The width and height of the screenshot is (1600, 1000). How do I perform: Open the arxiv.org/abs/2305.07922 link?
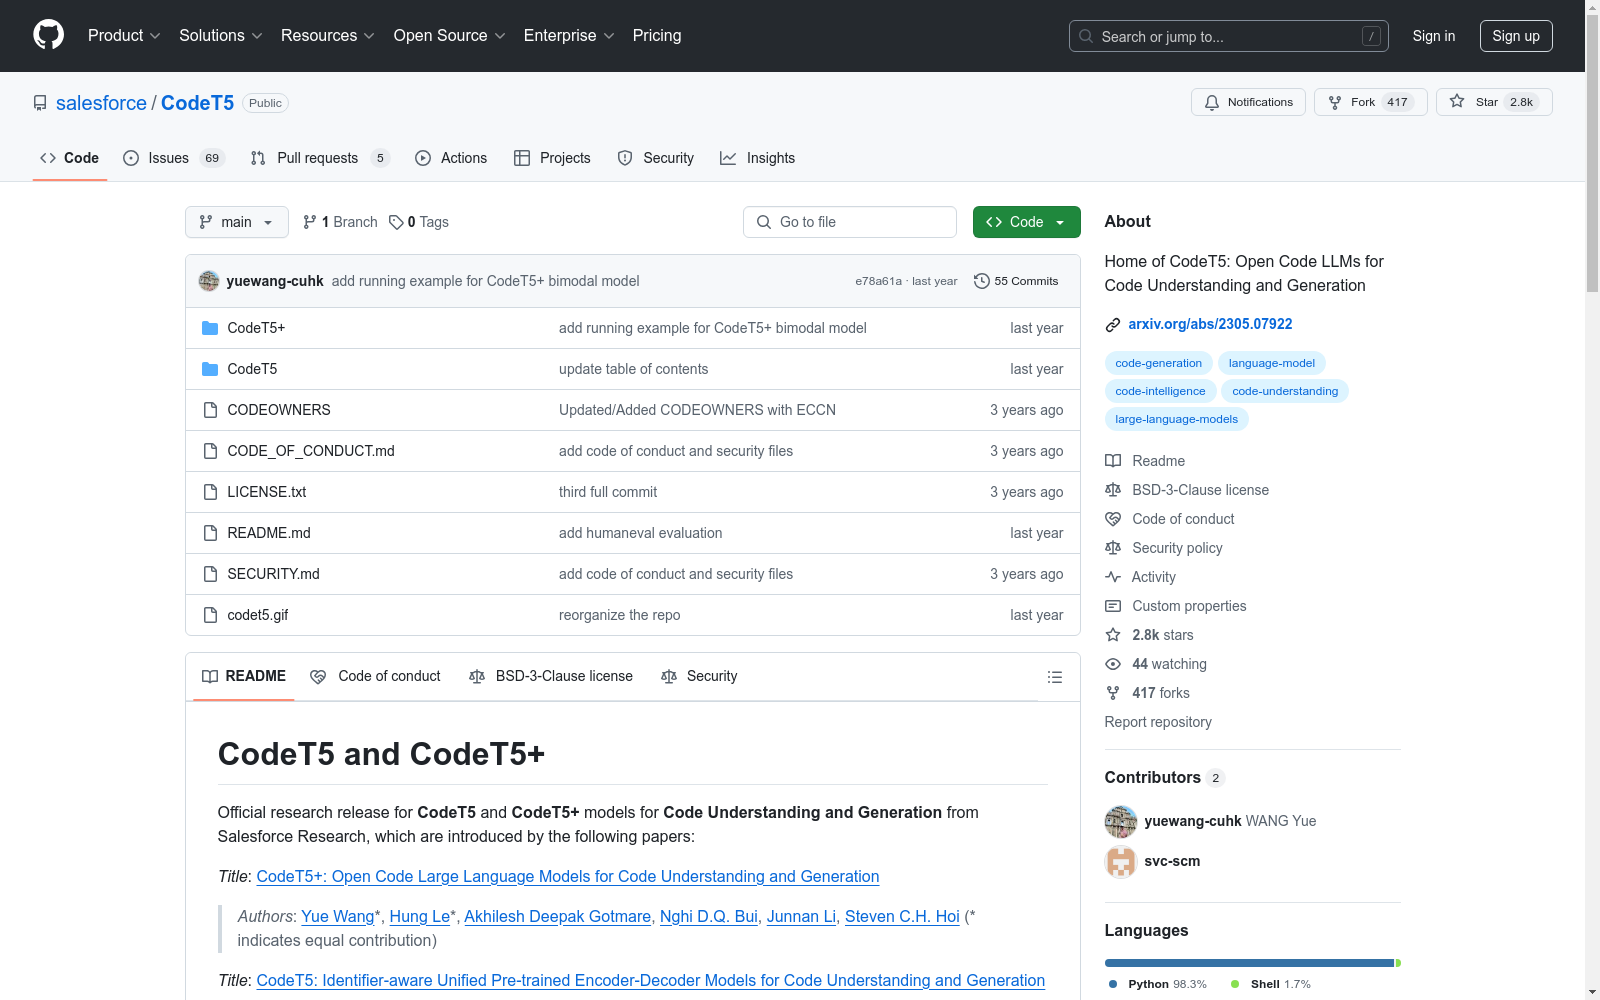1210,324
